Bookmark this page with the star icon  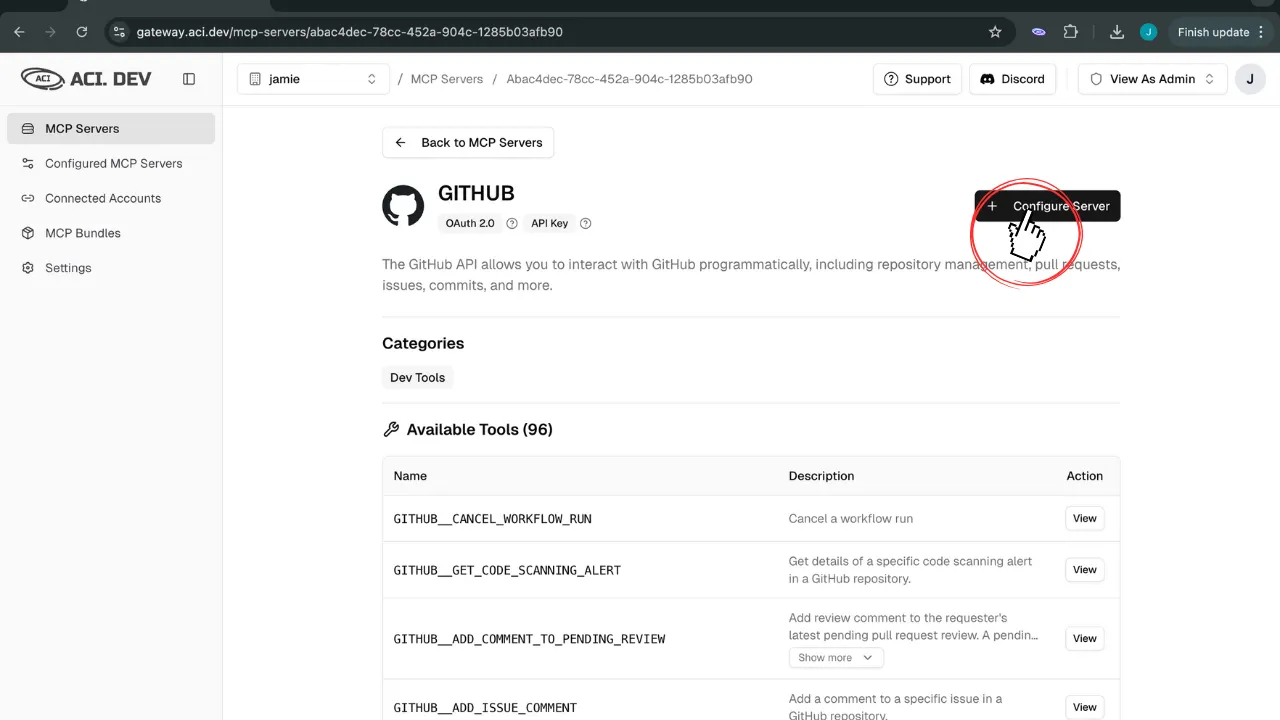pos(995,32)
